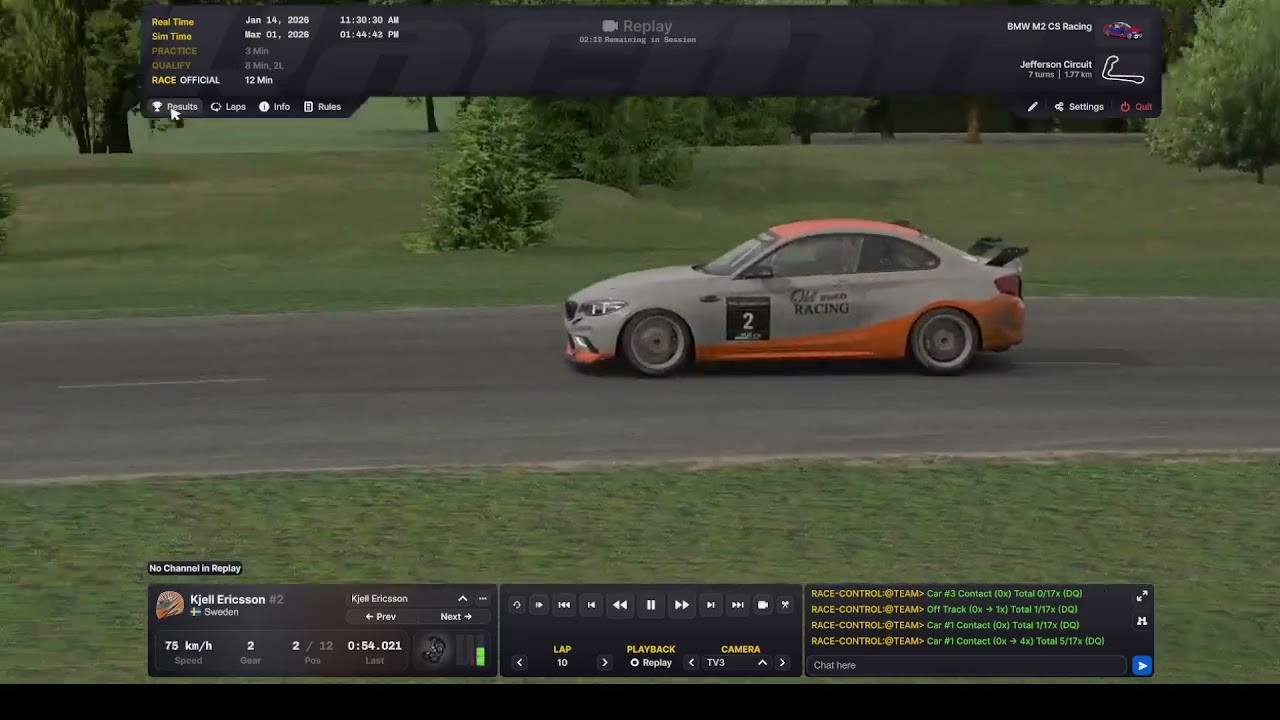Pause the replay playback

pos(651,605)
